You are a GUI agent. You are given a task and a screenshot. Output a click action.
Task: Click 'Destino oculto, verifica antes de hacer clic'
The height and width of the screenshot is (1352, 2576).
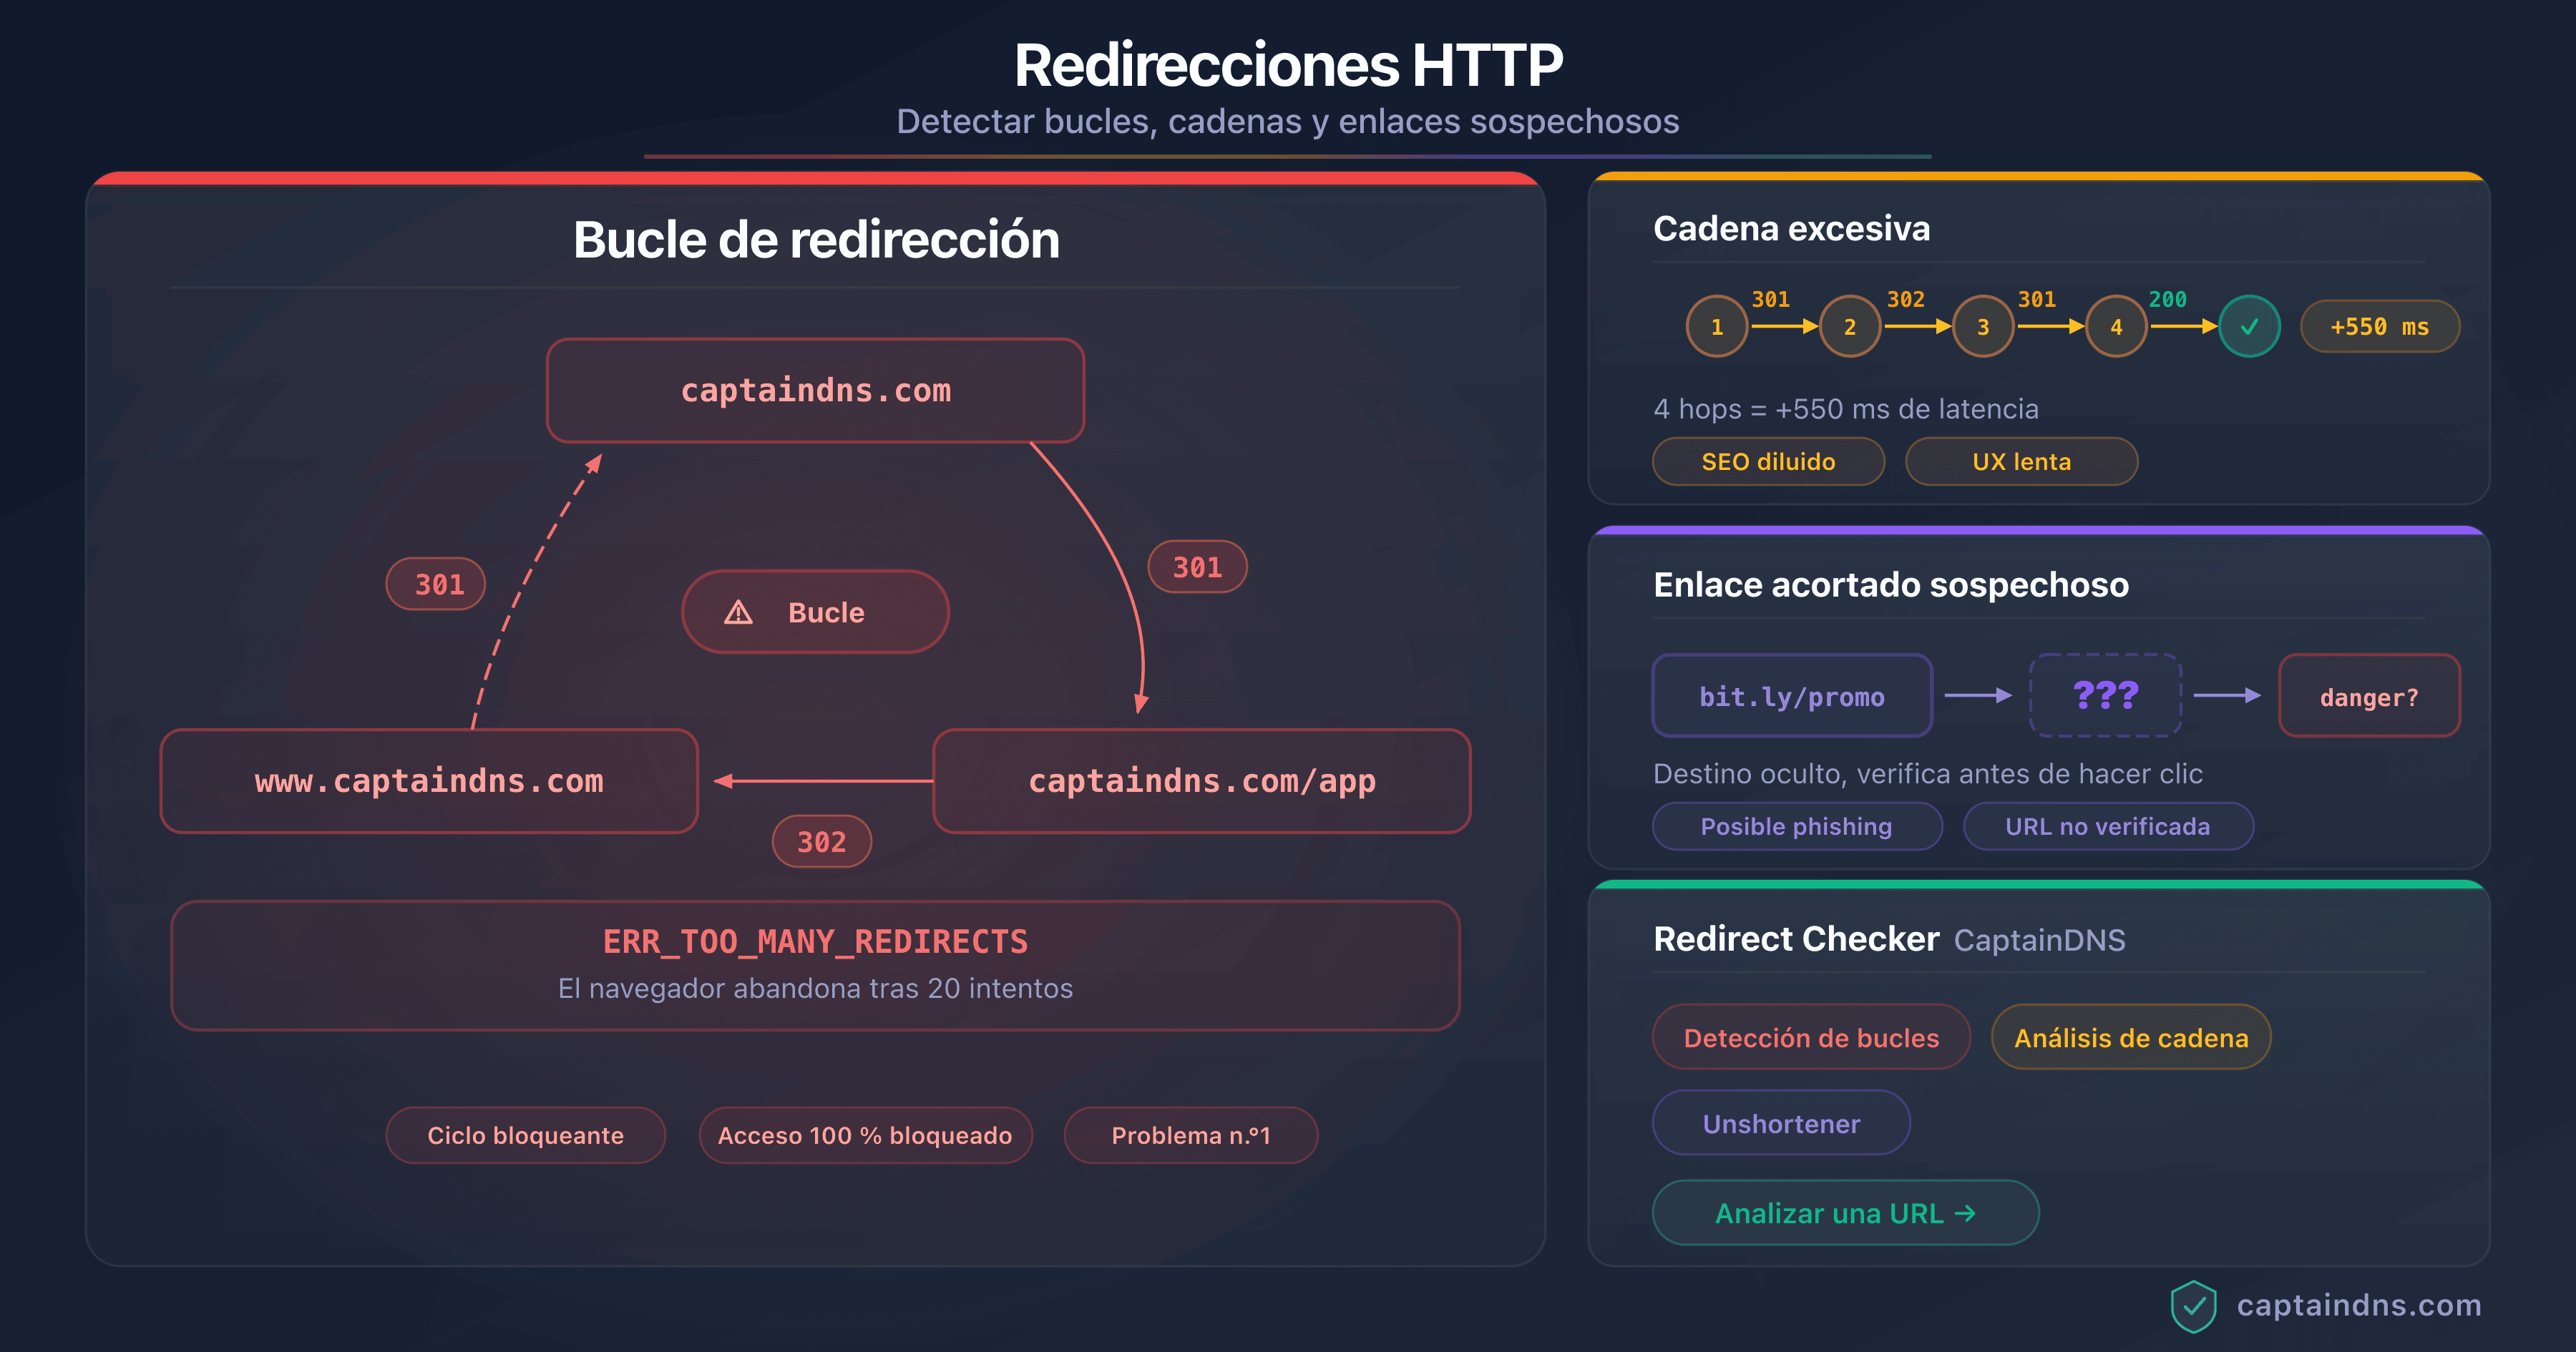click(x=1928, y=774)
